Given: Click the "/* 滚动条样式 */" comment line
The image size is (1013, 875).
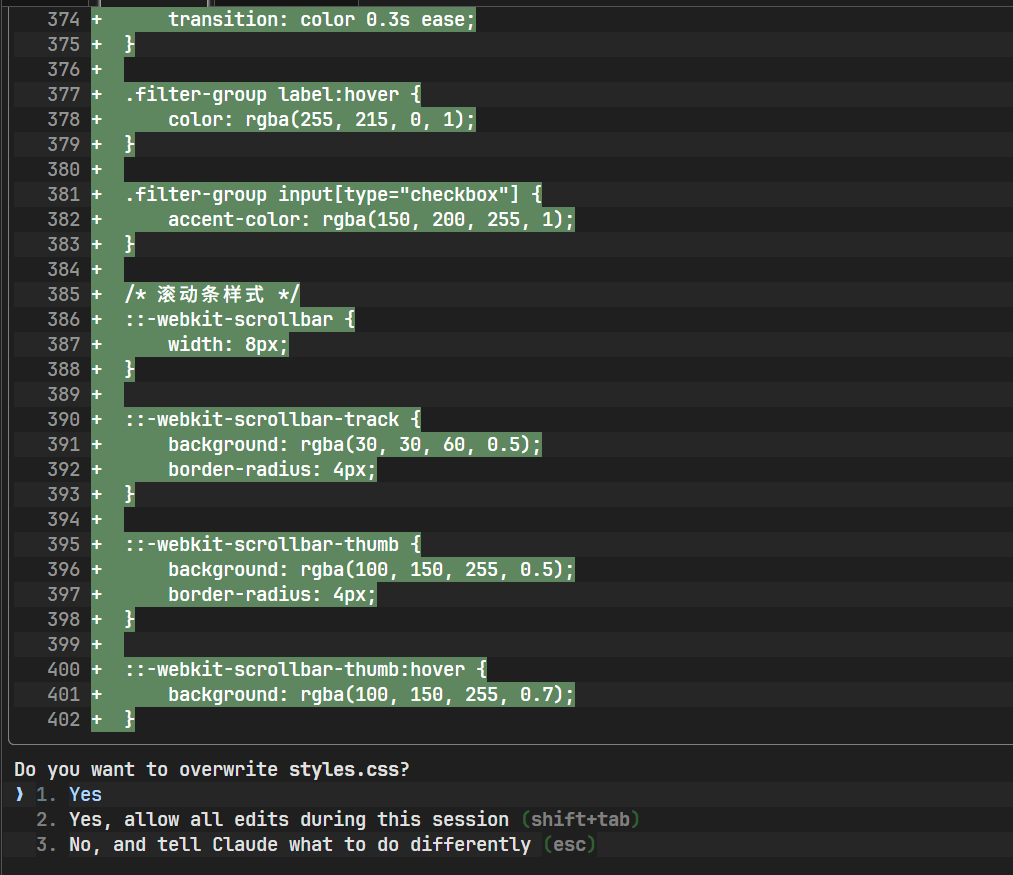Looking at the screenshot, I should 212,295.
